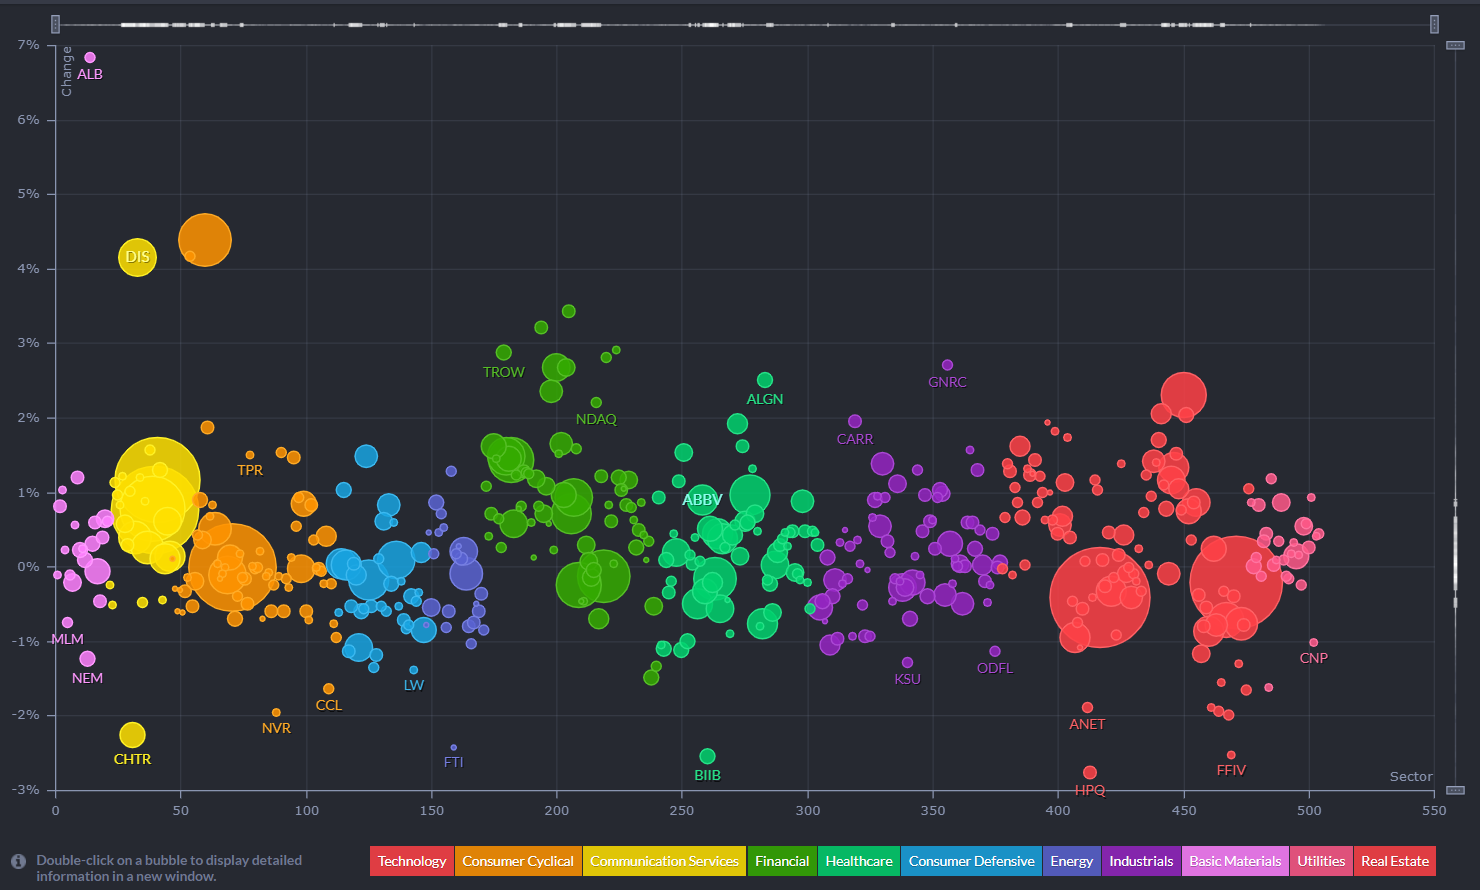Viewport: 1480px width, 890px height.
Task: Click the lower handle of the vertical range slider
Action: point(1455,790)
